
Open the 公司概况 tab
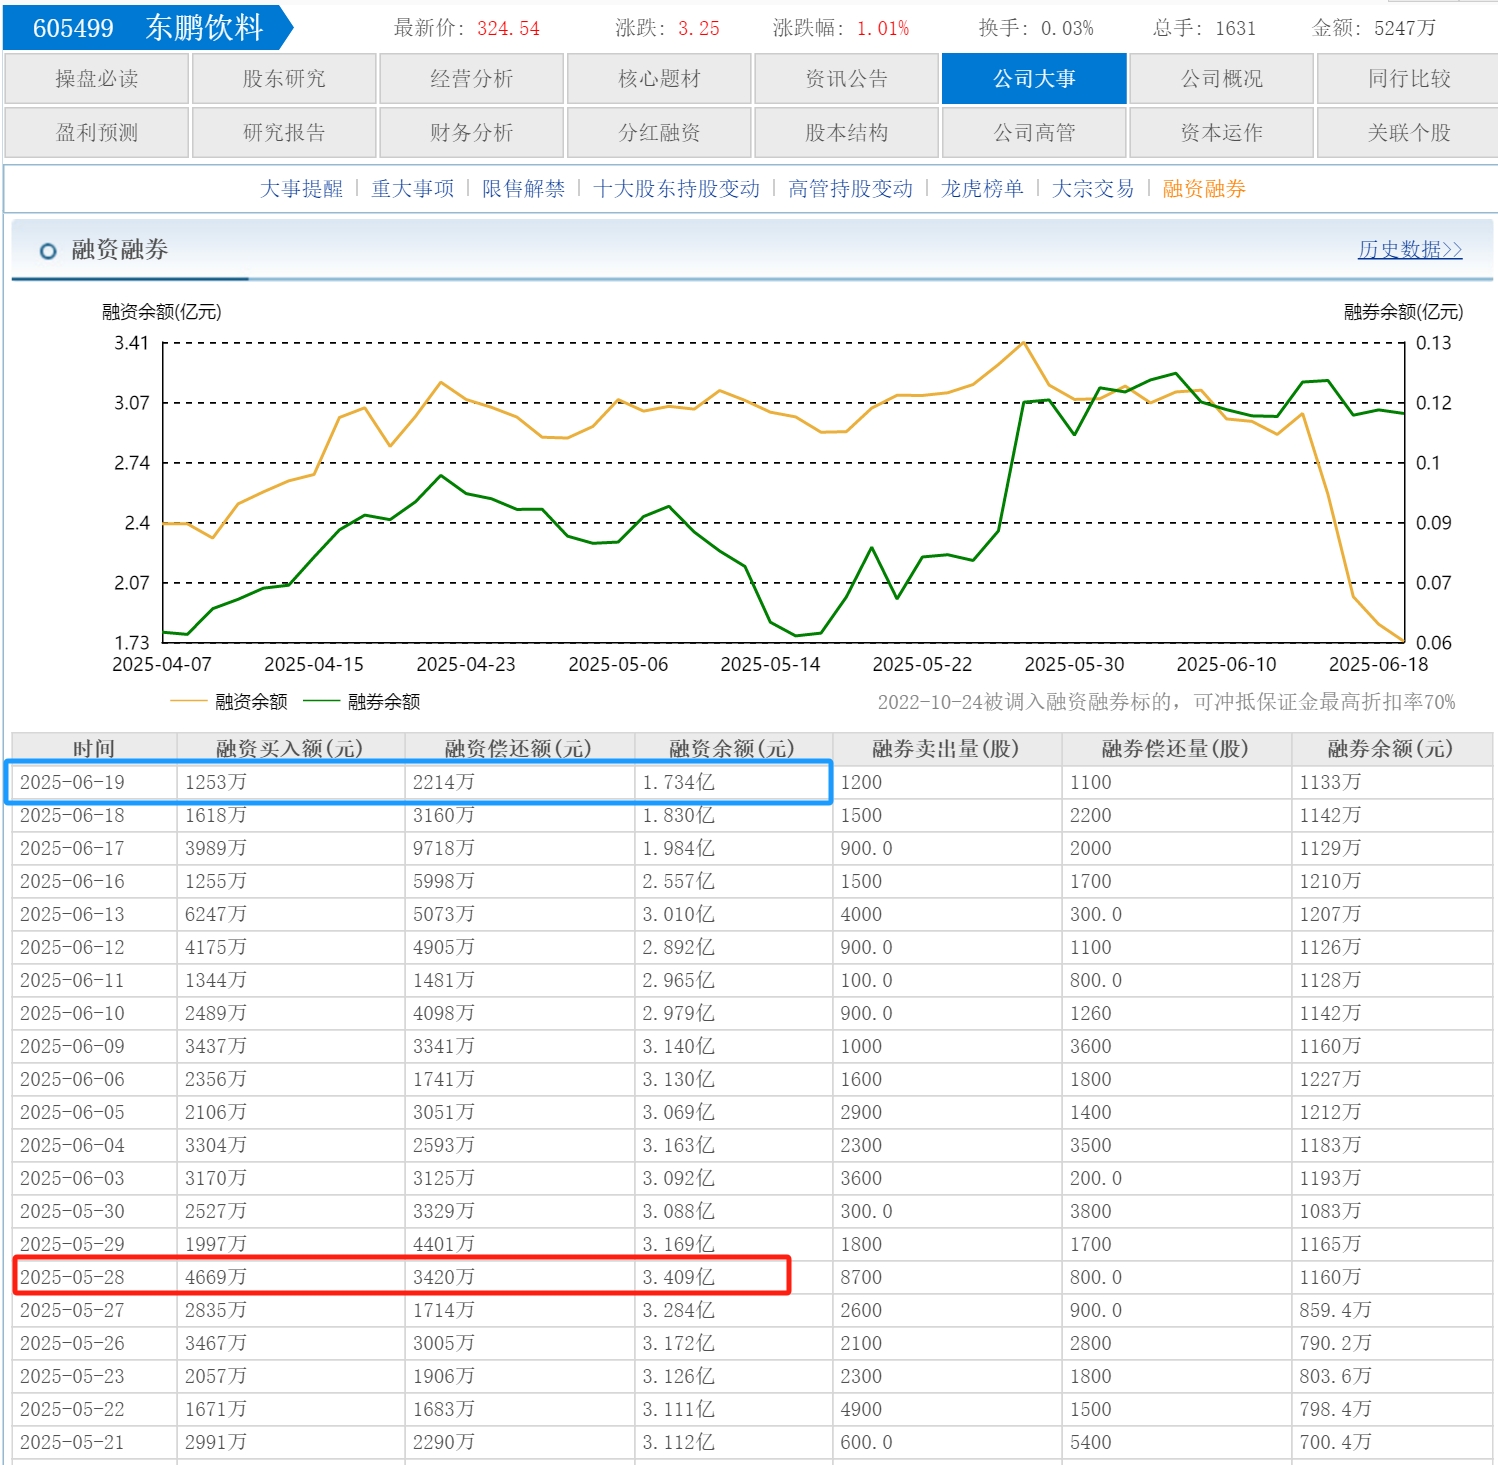(x=1221, y=79)
